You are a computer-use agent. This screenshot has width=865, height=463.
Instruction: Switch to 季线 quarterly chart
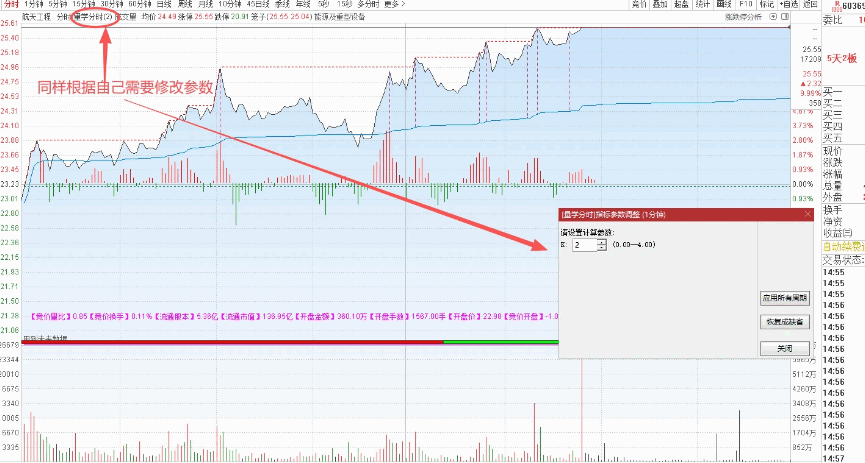282,4
